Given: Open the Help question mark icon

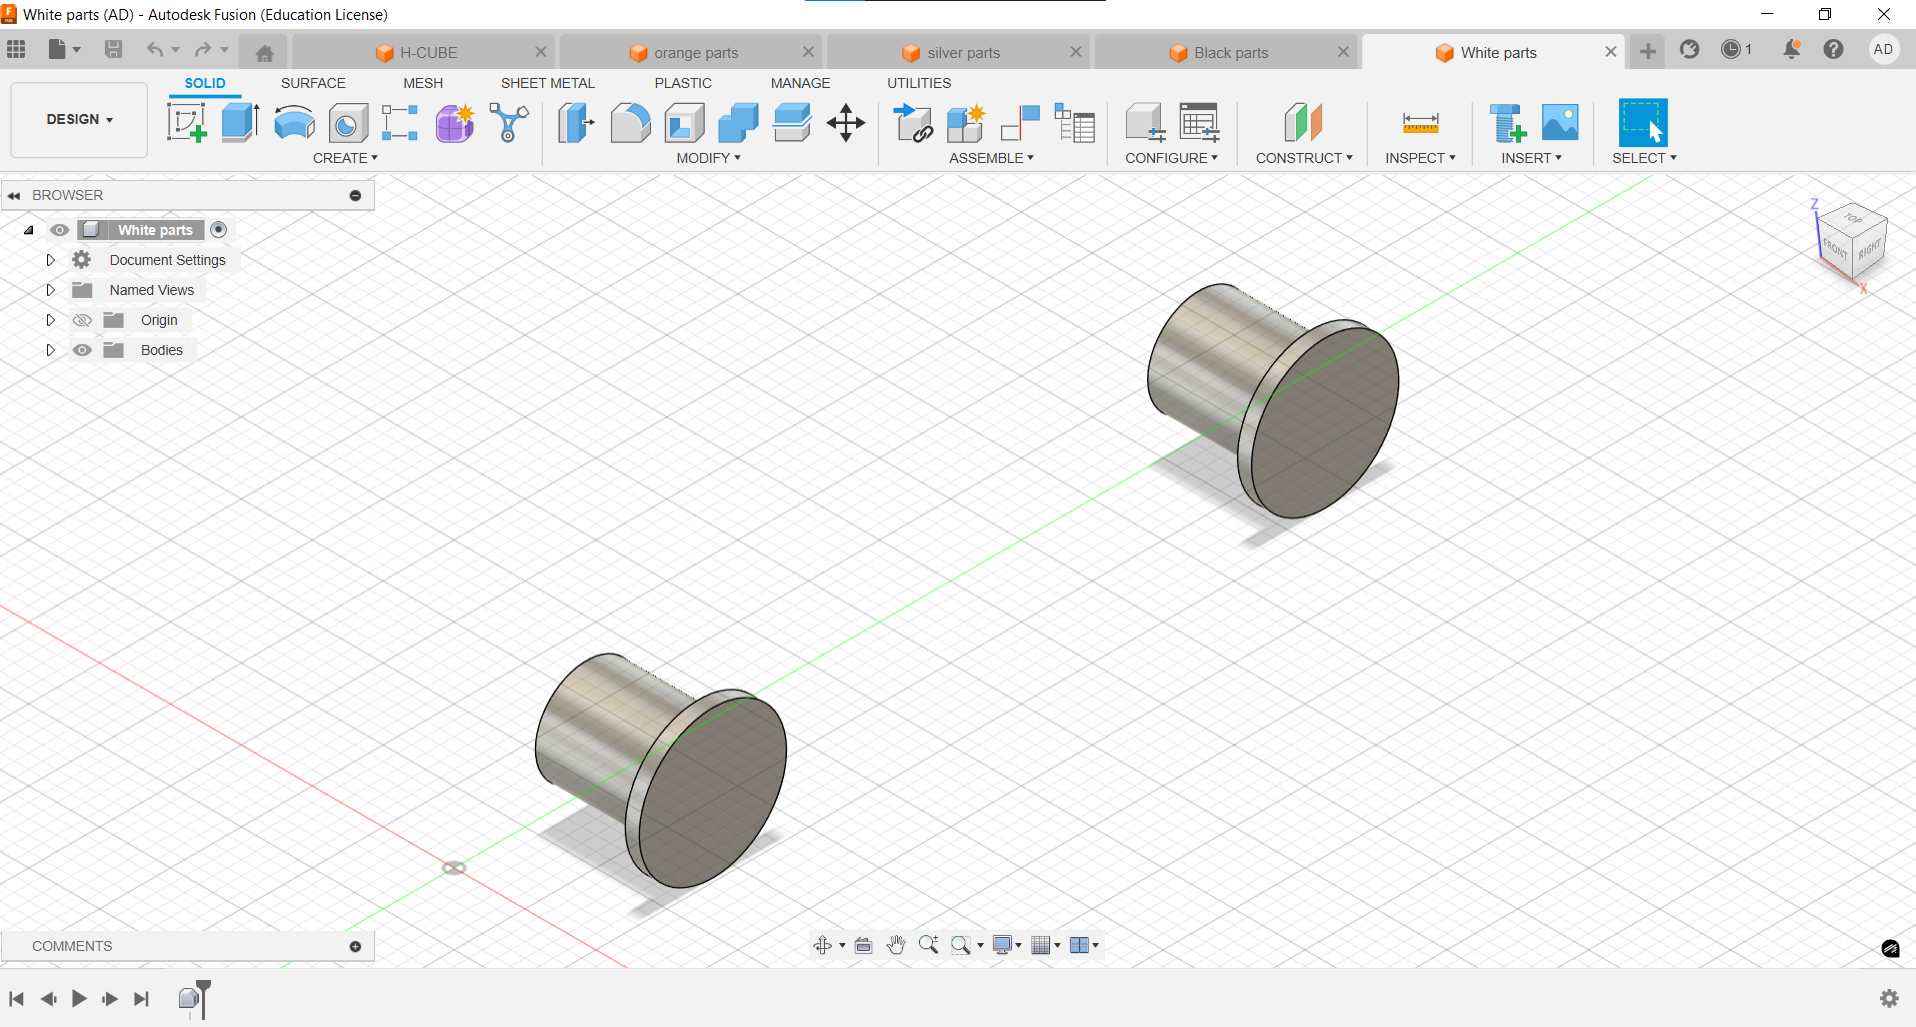Looking at the screenshot, I should pos(1833,49).
